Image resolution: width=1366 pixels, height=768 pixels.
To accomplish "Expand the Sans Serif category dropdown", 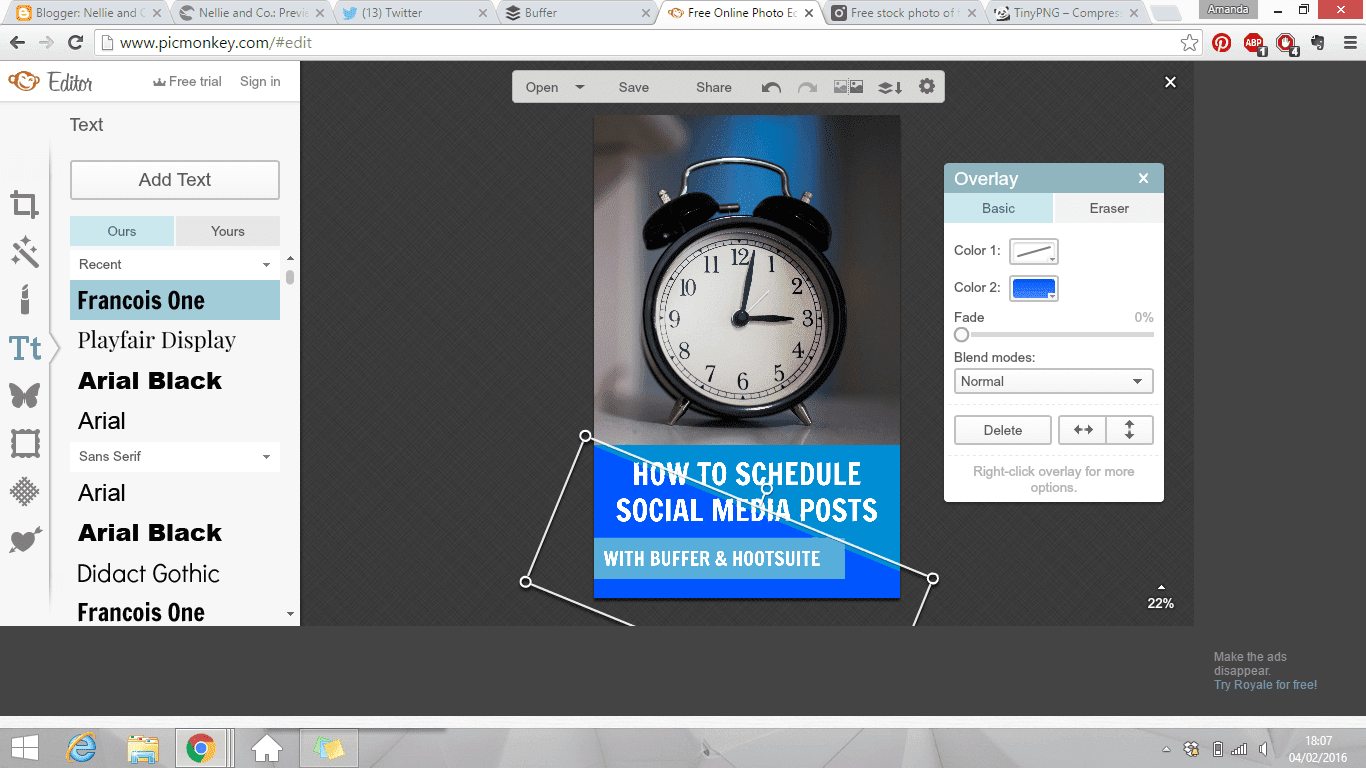I will (x=175, y=456).
